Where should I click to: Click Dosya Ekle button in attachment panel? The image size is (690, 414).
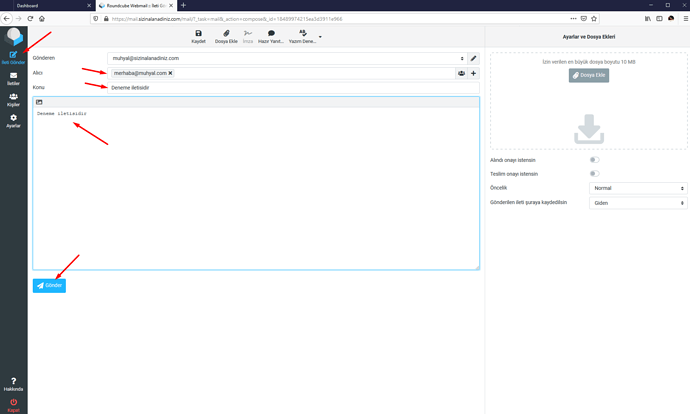pyautogui.click(x=589, y=75)
